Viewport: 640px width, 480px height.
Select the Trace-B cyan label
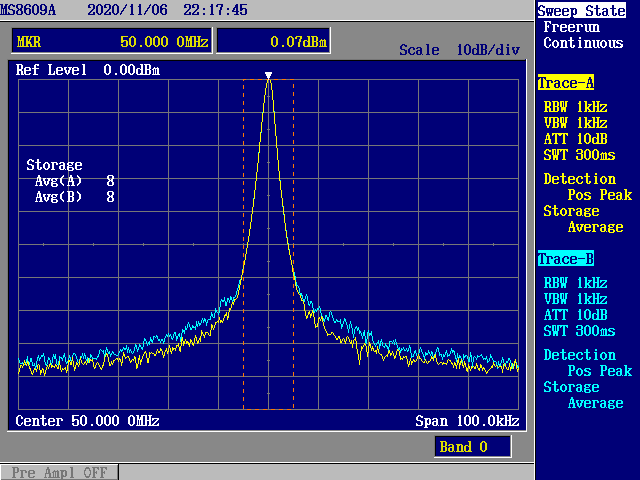pyautogui.click(x=566, y=259)
